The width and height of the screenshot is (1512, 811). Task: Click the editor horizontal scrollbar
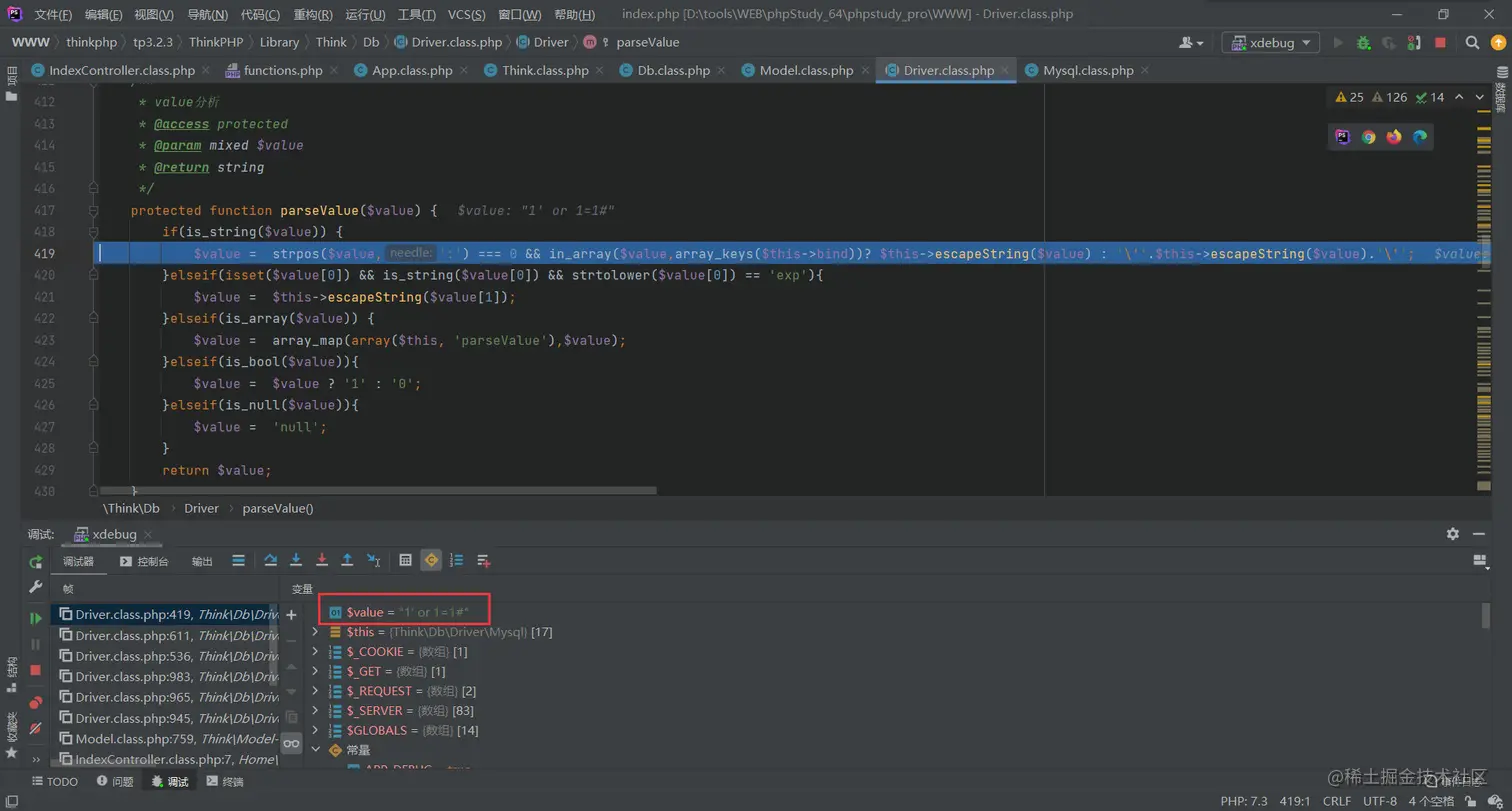379,491
